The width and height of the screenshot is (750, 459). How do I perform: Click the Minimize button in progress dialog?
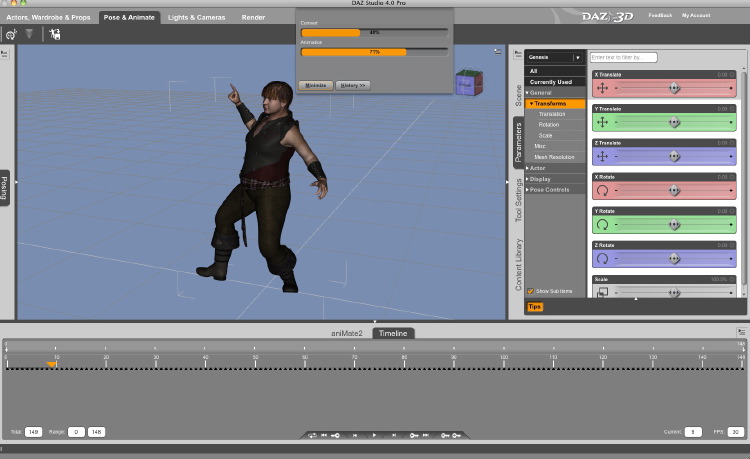[x=316, y=85]
